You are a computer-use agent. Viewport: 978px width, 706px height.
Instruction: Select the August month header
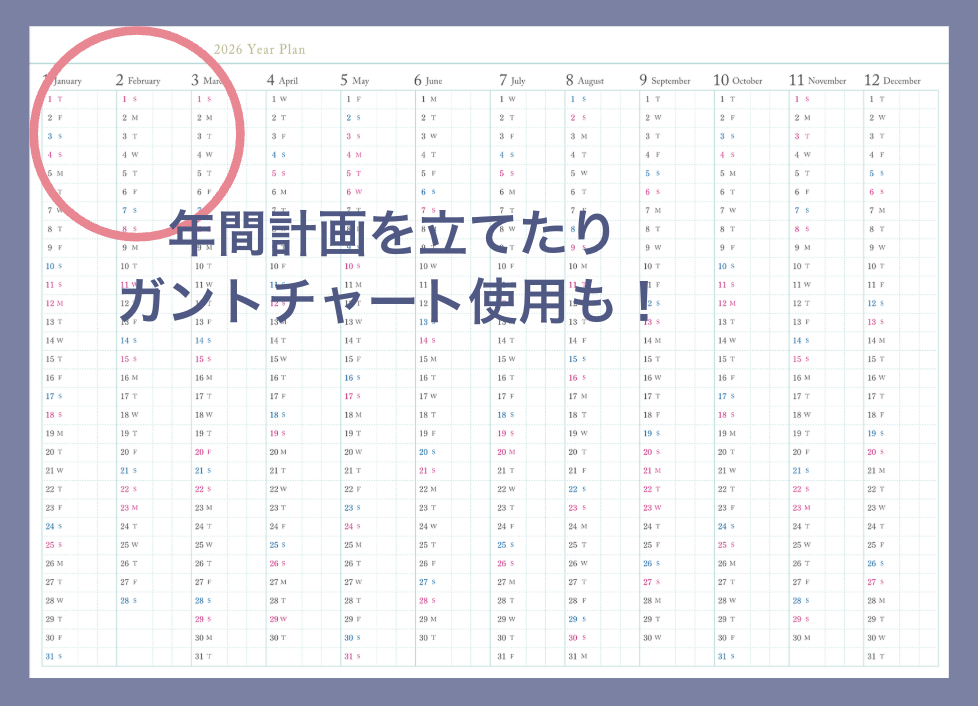[x=585, y=80]
